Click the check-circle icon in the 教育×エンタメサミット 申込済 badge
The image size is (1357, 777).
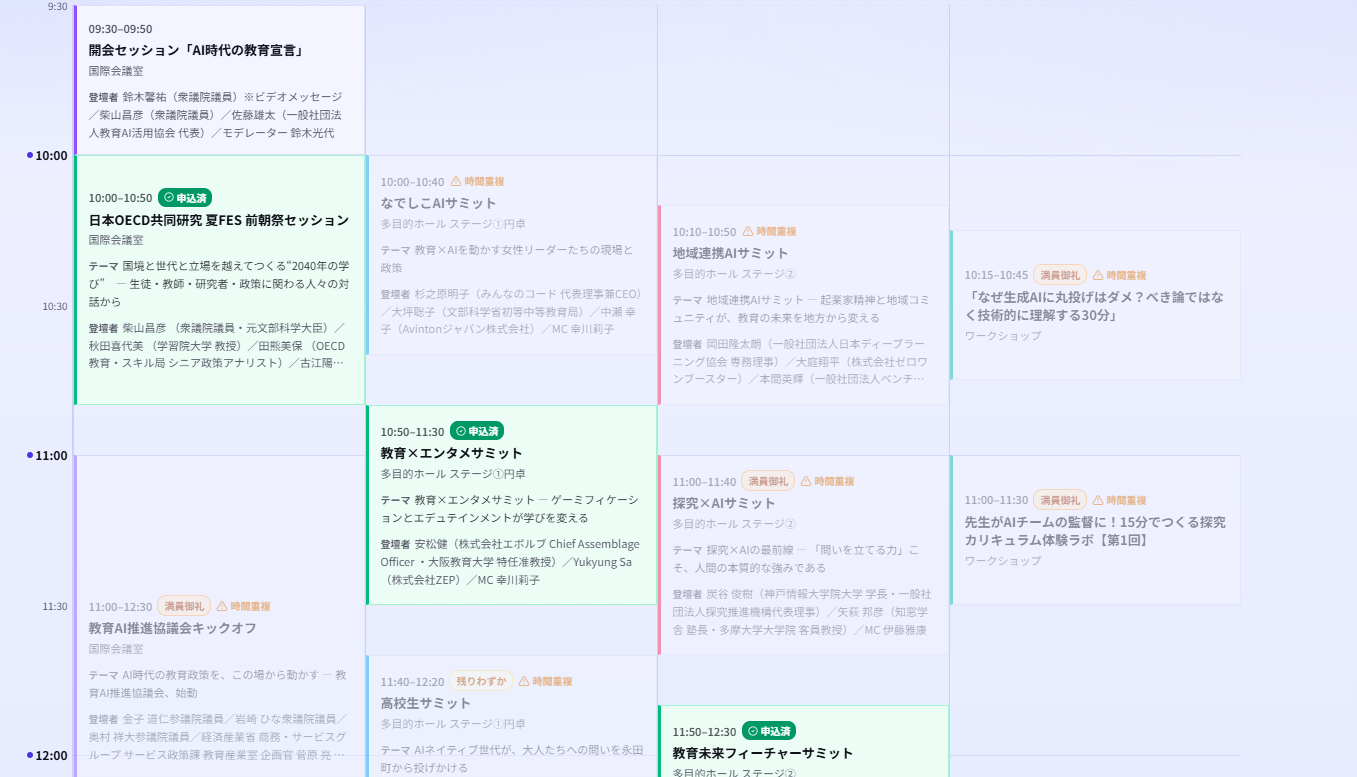(x=461, y=431)
